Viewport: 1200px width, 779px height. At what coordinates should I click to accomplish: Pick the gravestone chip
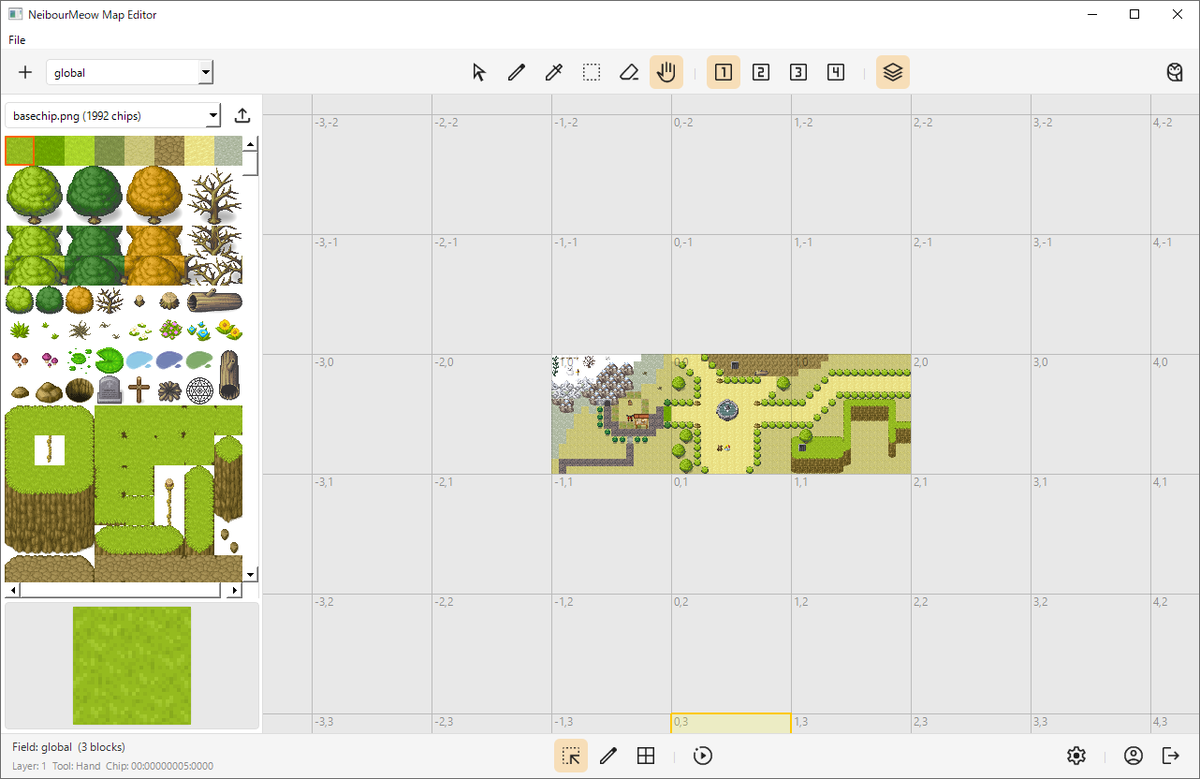pyautogui.click(x=110, y=390)
